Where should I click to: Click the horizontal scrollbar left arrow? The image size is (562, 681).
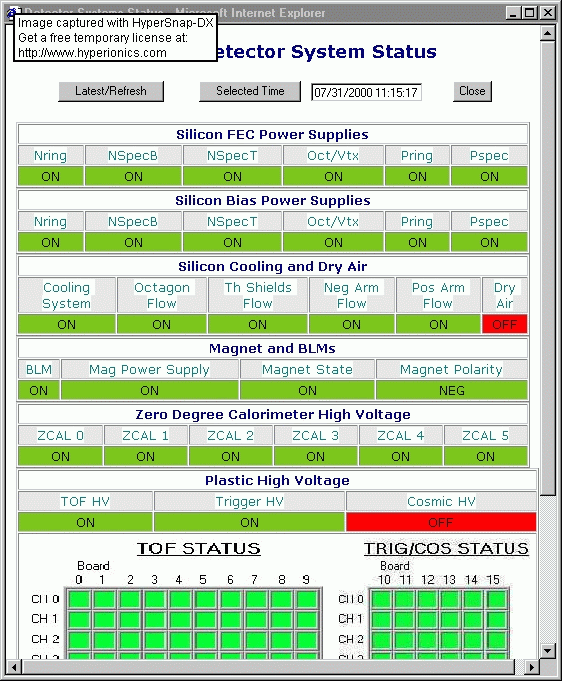click(14, 666)
